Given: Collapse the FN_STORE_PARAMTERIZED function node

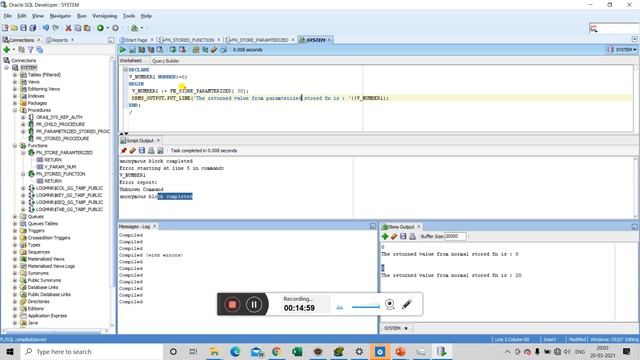Looking at the screenshot, I should click(23, 152).
